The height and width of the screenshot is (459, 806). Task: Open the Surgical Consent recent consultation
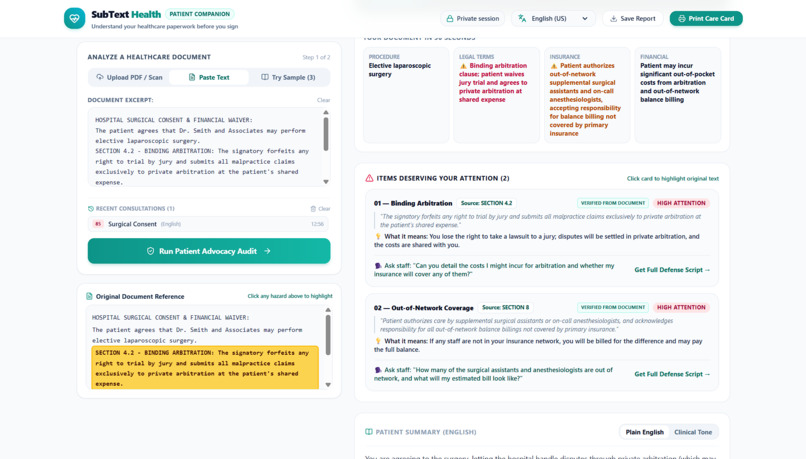[x=208, y=224]
